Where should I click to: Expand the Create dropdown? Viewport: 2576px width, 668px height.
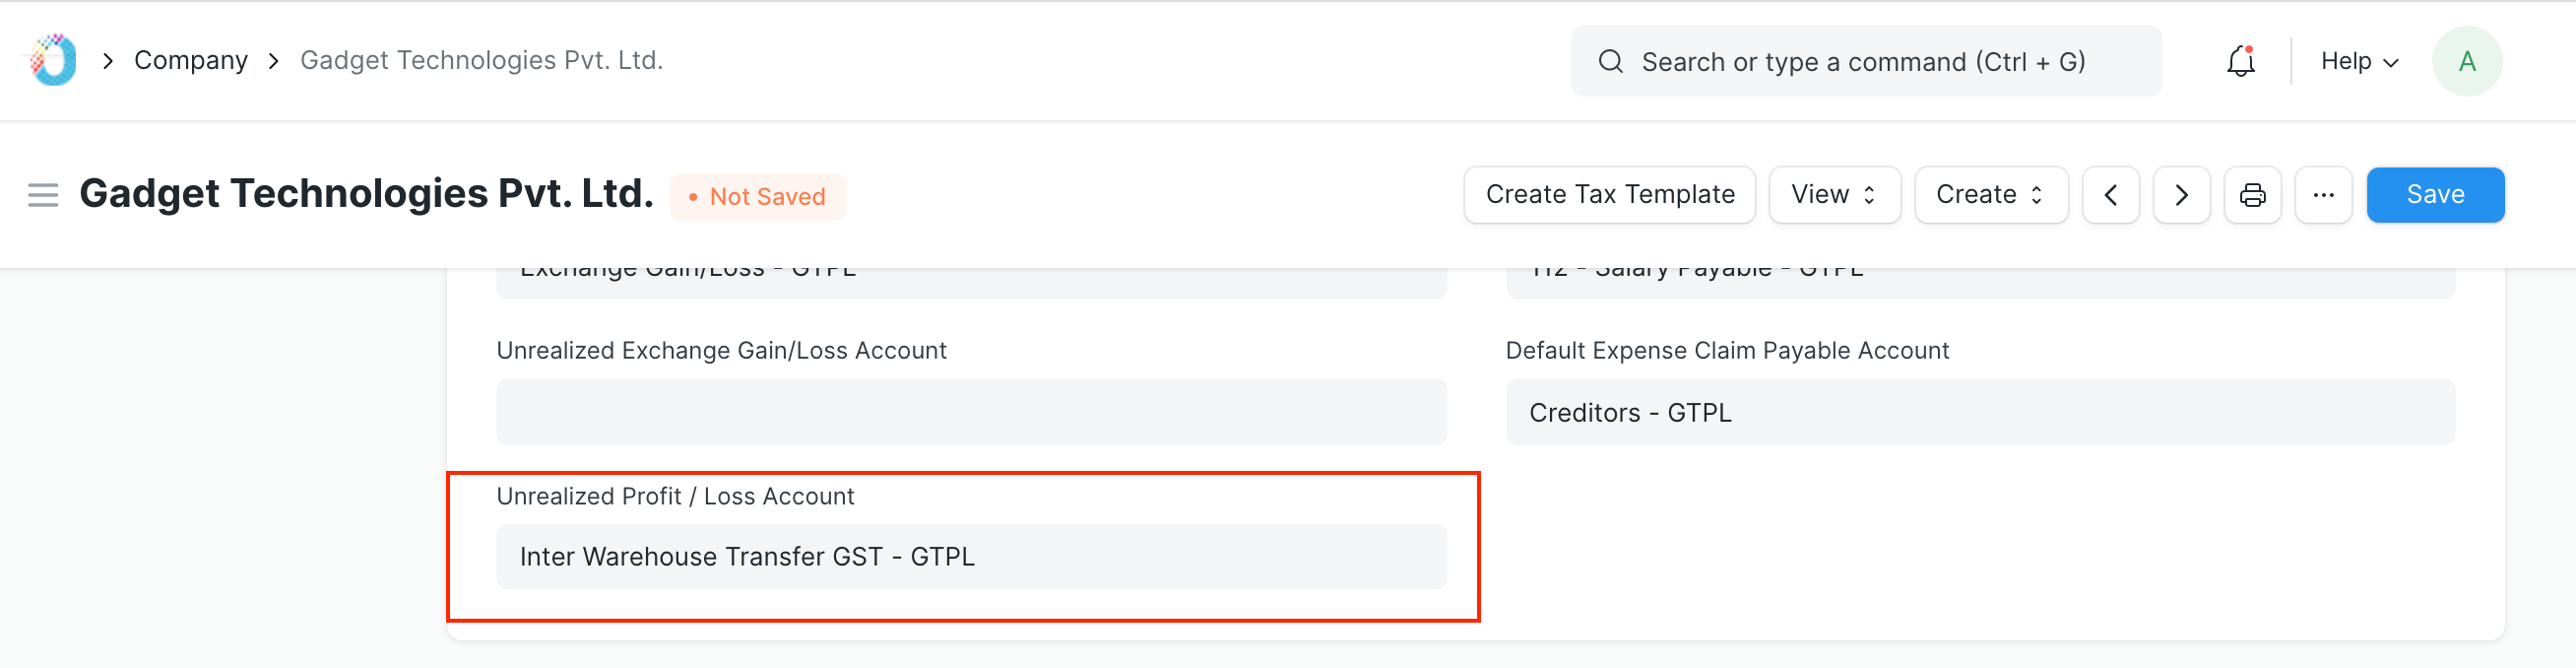point(1990,195)
